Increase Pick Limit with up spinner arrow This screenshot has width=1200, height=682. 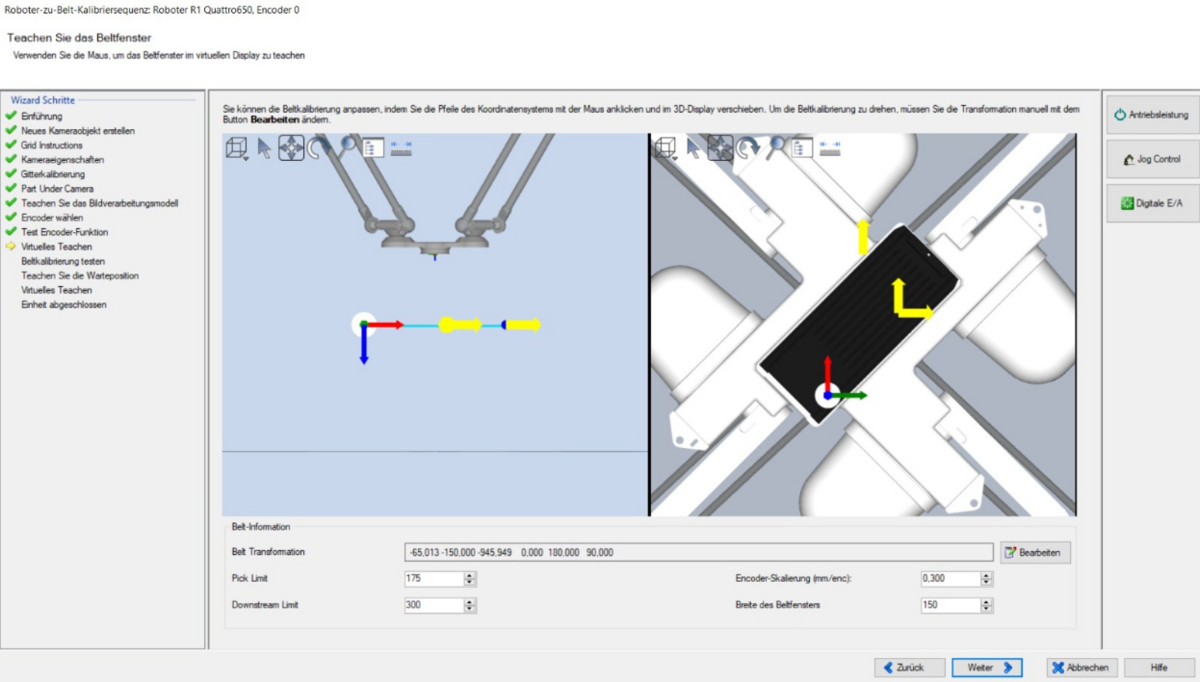470,575
